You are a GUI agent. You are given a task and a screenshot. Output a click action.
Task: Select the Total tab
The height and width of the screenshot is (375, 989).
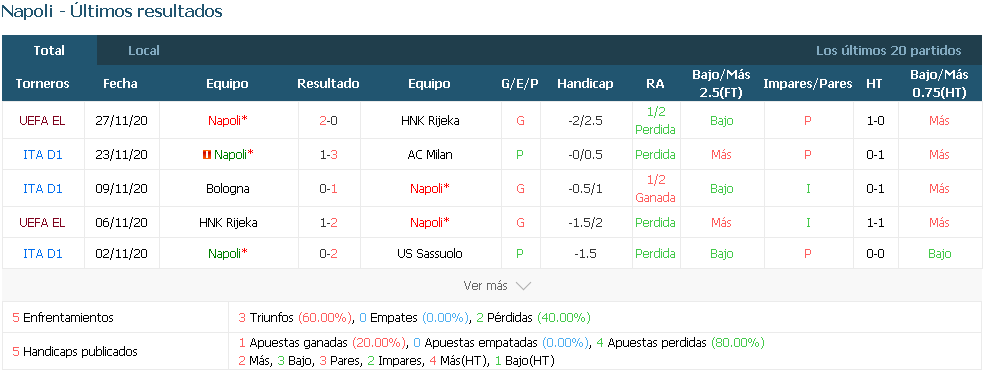pyautogui.click(x=49, y=50)
